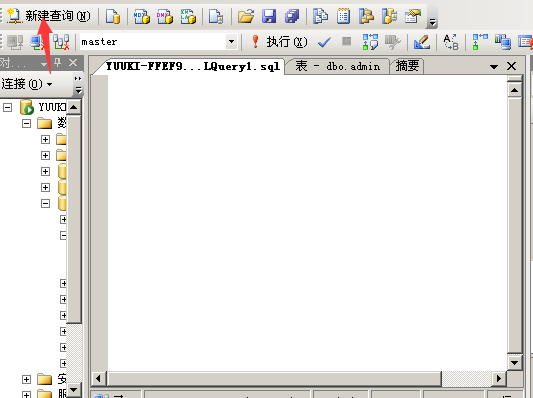Viewport: 533px width, 398px height.
Task: Show the Object Explorer toolbar icon
Action: pos(366,16)
